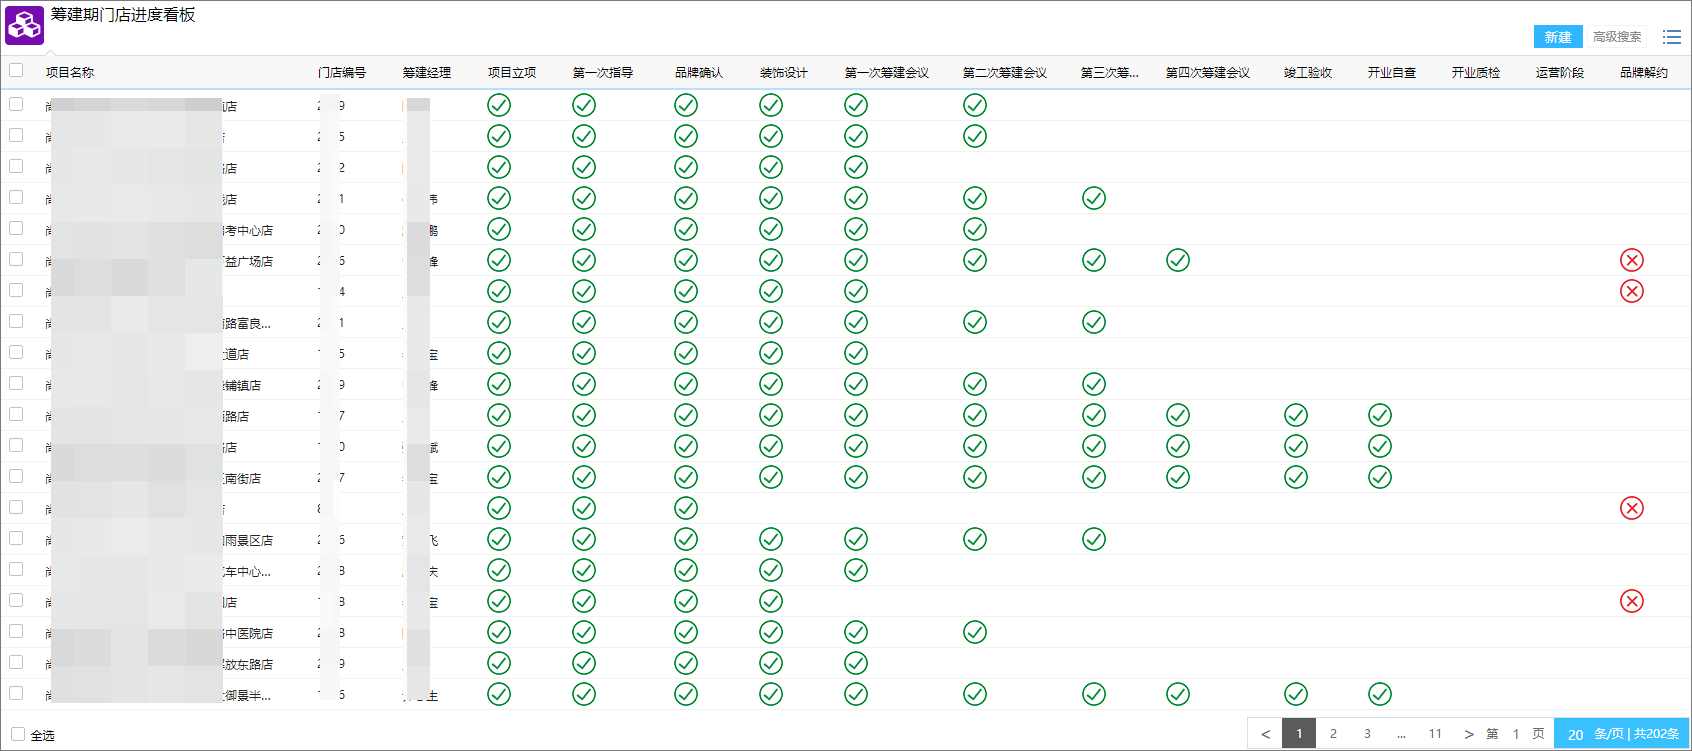Click 益广场店 第四次筹建会议 check icon

coord(1178,260)
